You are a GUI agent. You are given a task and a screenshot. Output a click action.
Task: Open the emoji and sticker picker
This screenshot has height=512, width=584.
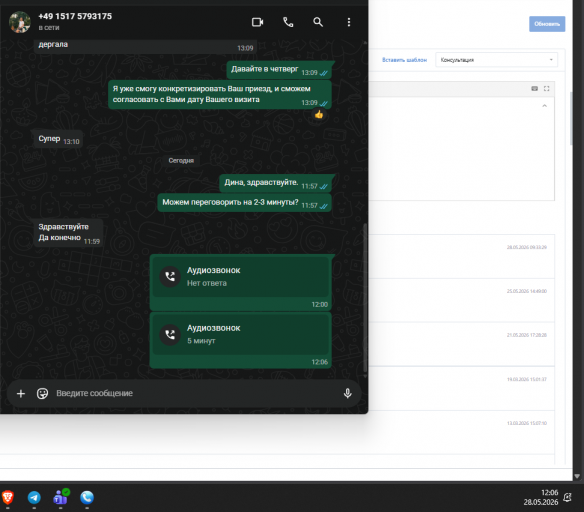tap(42, 393)
